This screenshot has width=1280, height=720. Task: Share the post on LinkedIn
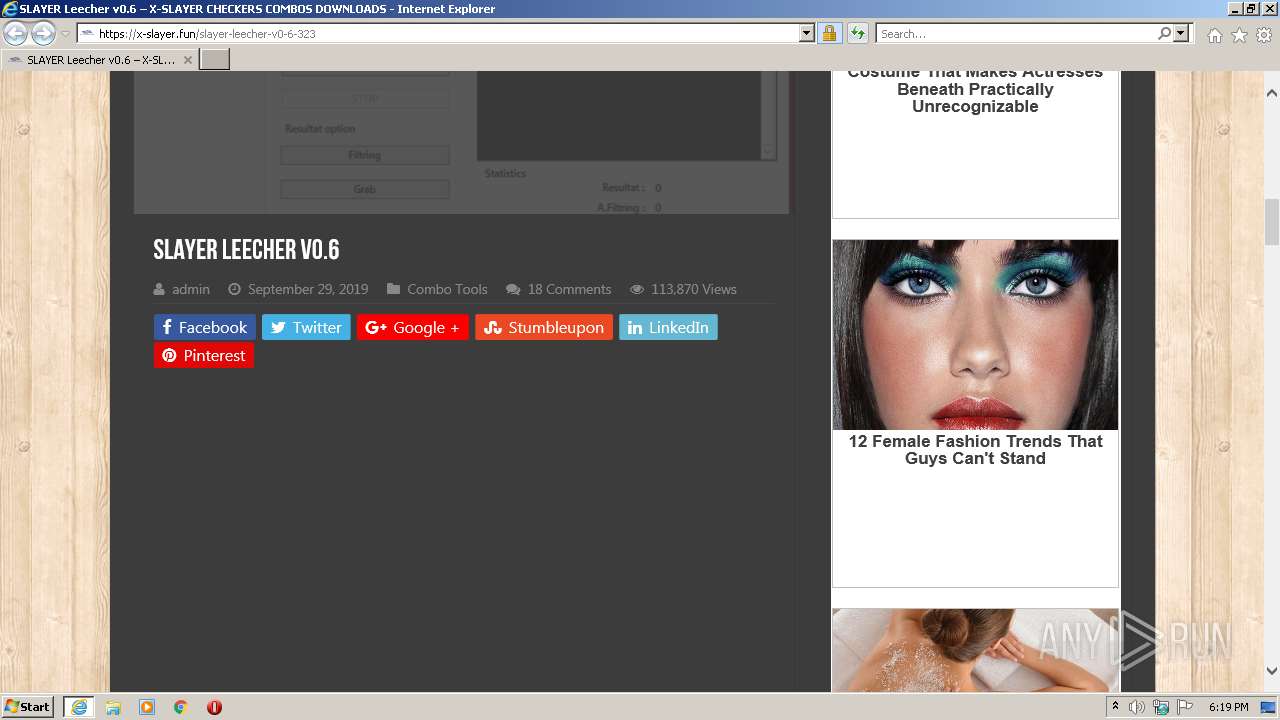pos(668,327)
